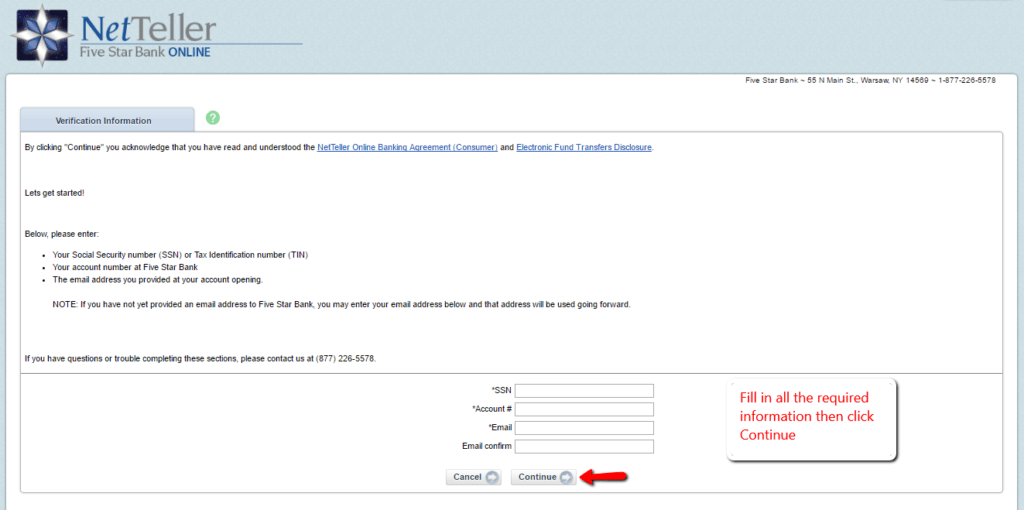Image resolution: width=1024 pixels, height=510 pixels.
Task: Open the Electronic Fund Transfers Disclosure link
Action: pyautogui.click(x=584, y=148)
